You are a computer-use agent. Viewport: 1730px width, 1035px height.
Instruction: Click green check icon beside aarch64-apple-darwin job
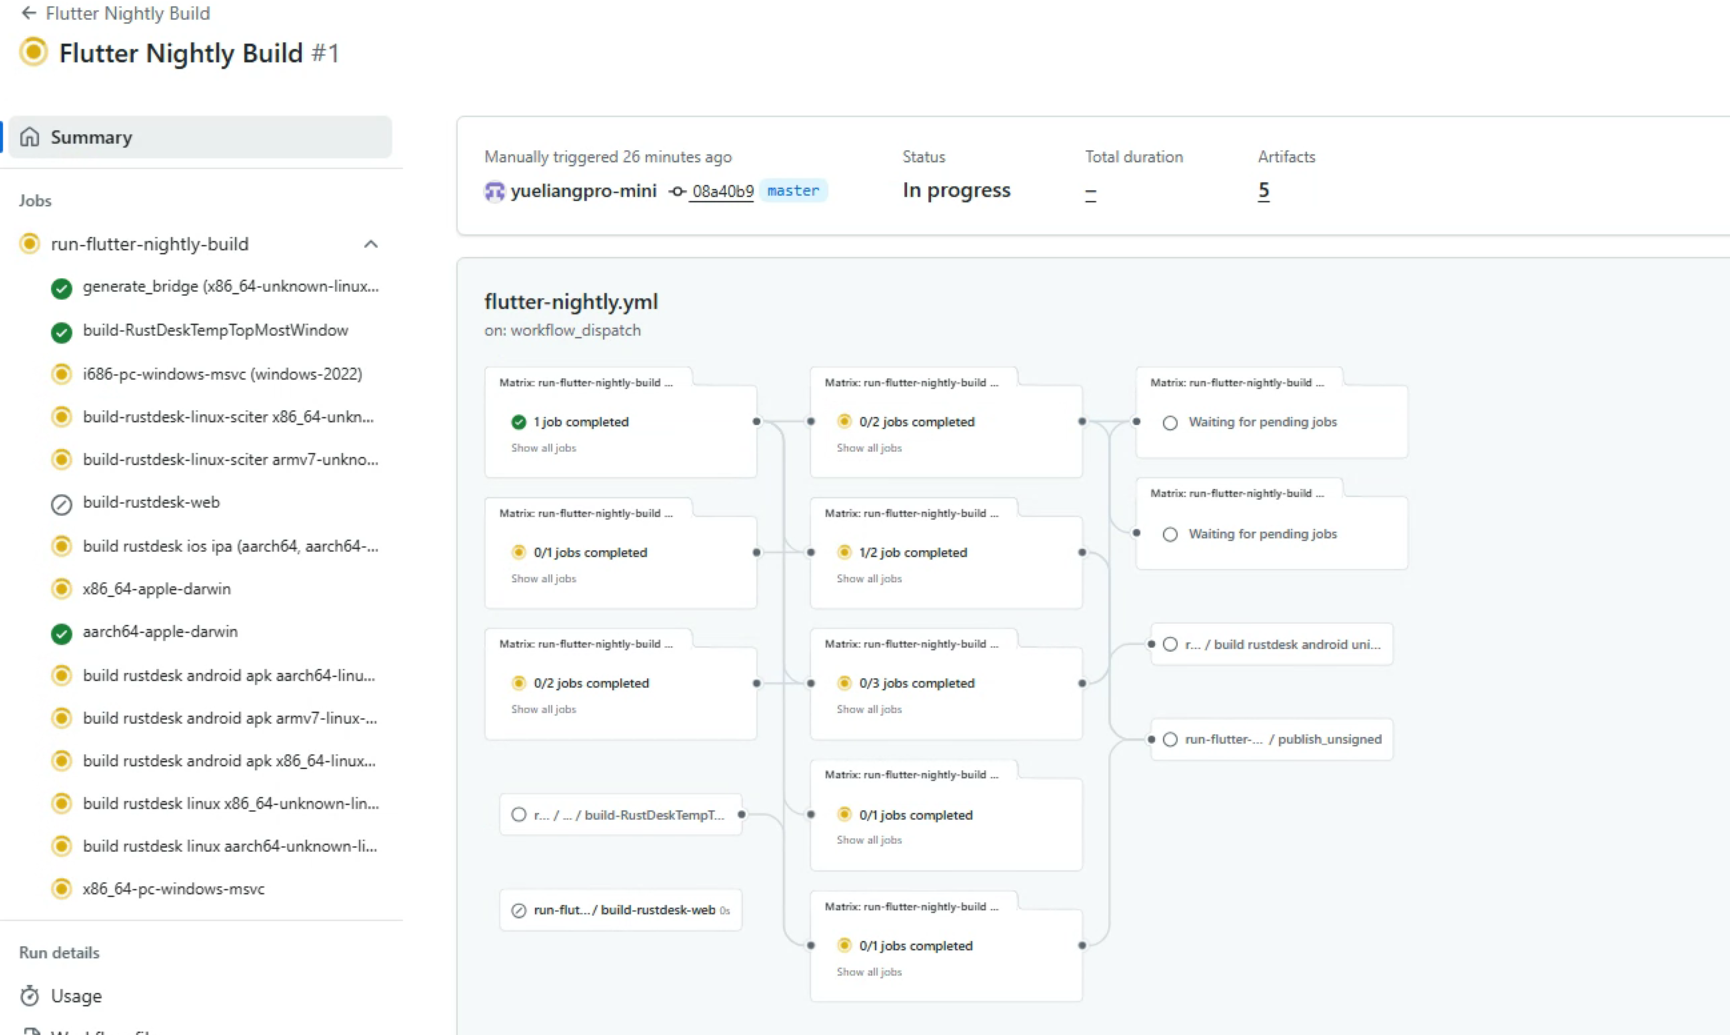pyautogui.click(x=61, y=633)
